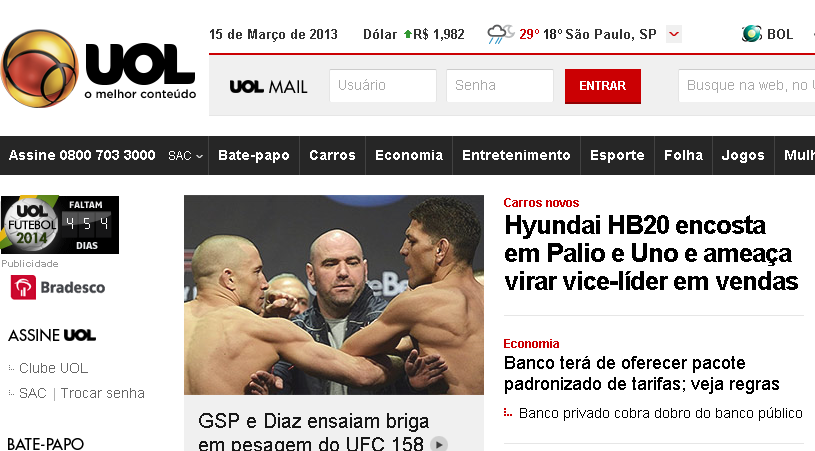Viewport: 815px width, 451px height.
Task: Click the Bradesco logo advertisement
Action: coord(58,287)
